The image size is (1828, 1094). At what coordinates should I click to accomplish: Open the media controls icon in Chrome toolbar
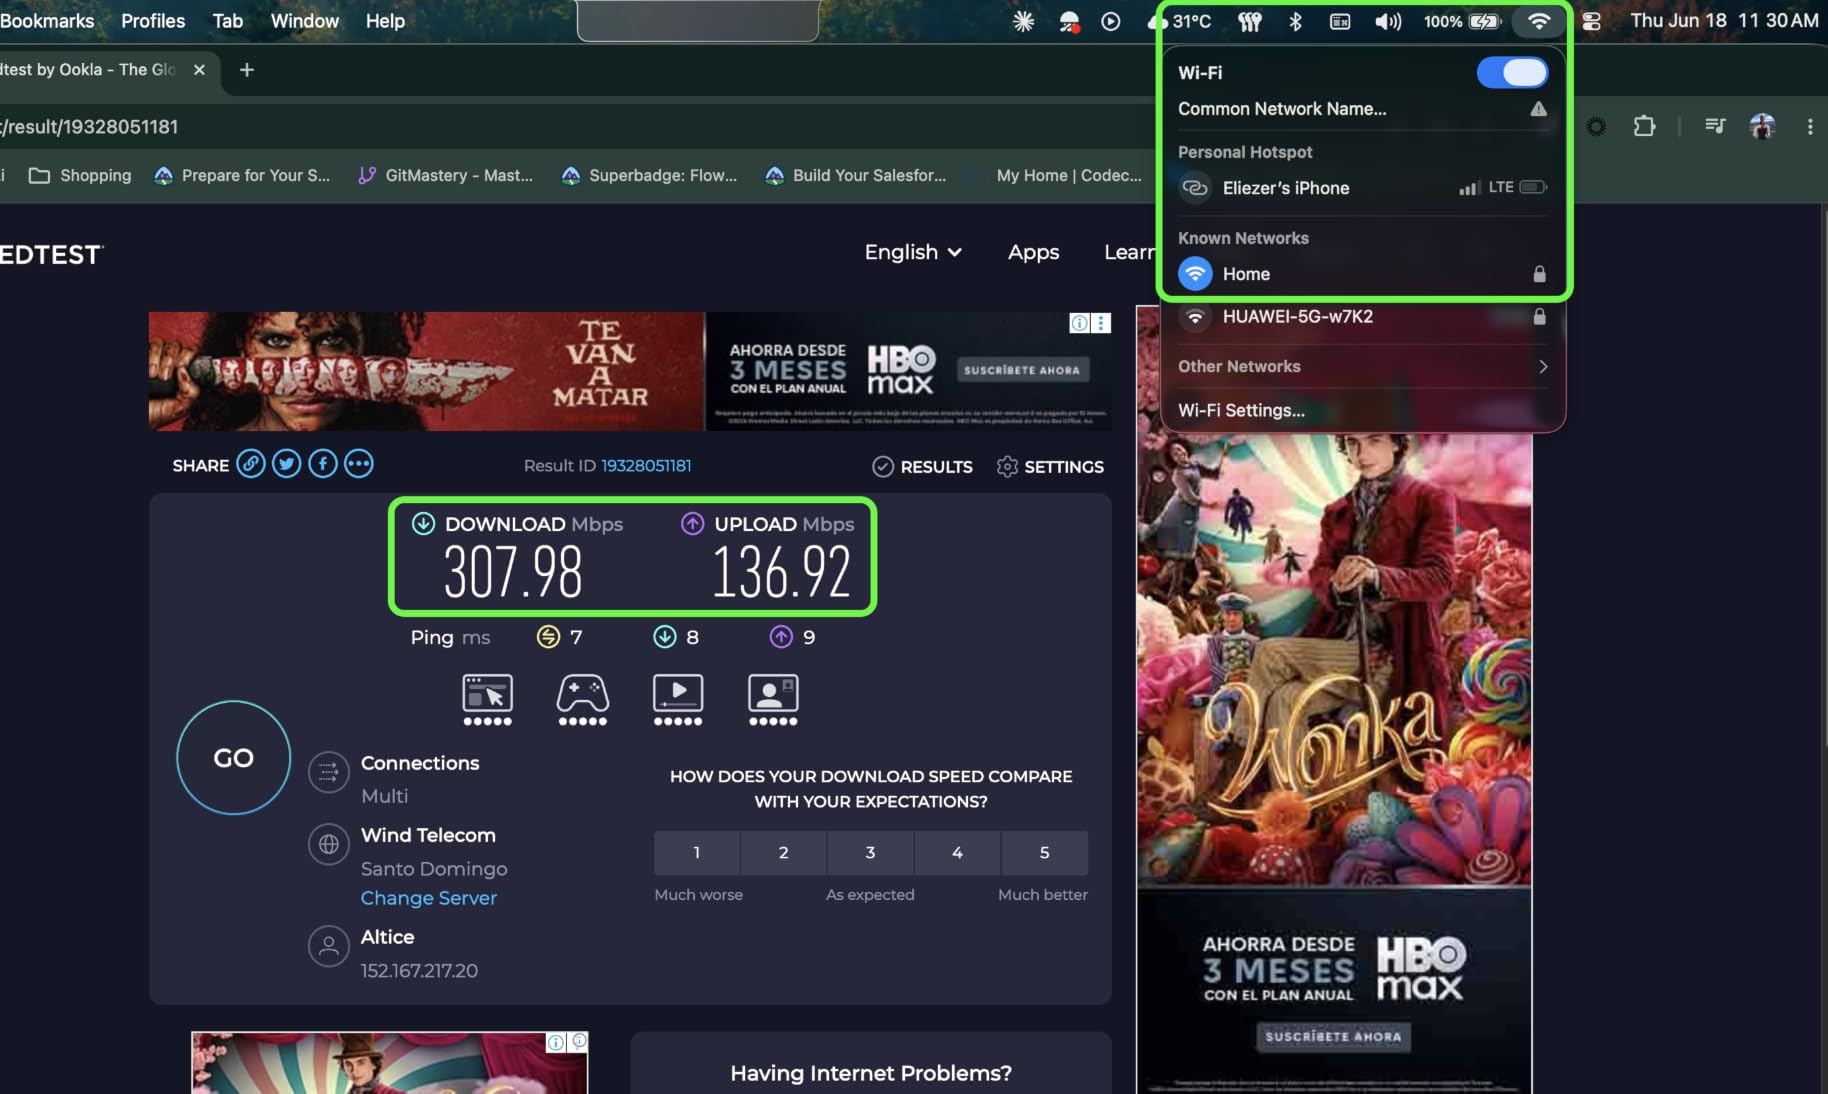point(1715,126)
